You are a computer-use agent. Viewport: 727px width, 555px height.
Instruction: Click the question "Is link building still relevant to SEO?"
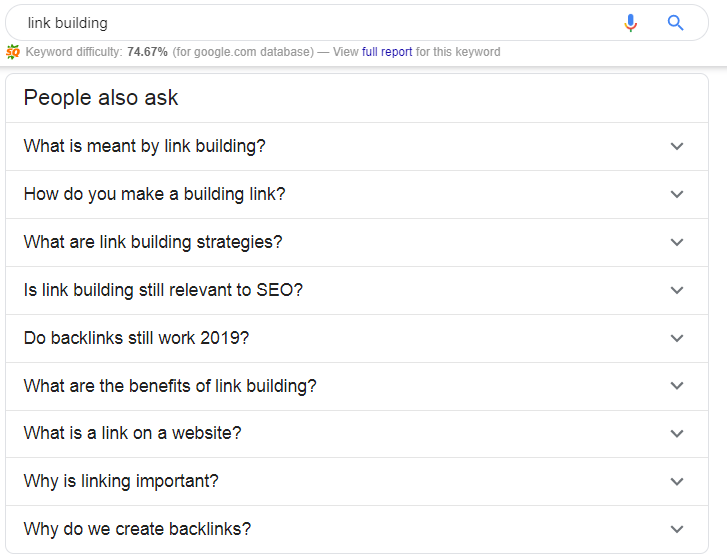click(163, 290)
